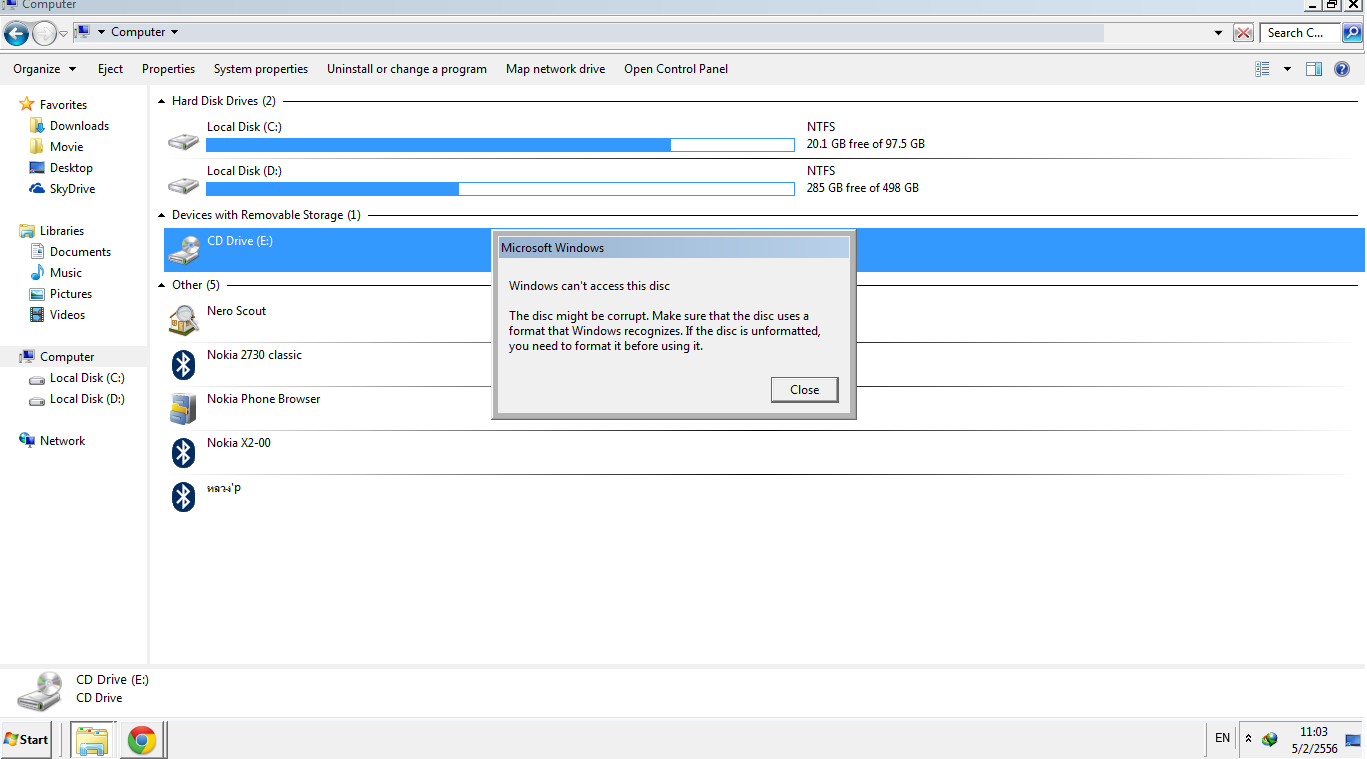Viewport: 1367px width, 759px height.
Task: Select Local Disk (D:) in the sidebar tree
Action: [87, 399]
